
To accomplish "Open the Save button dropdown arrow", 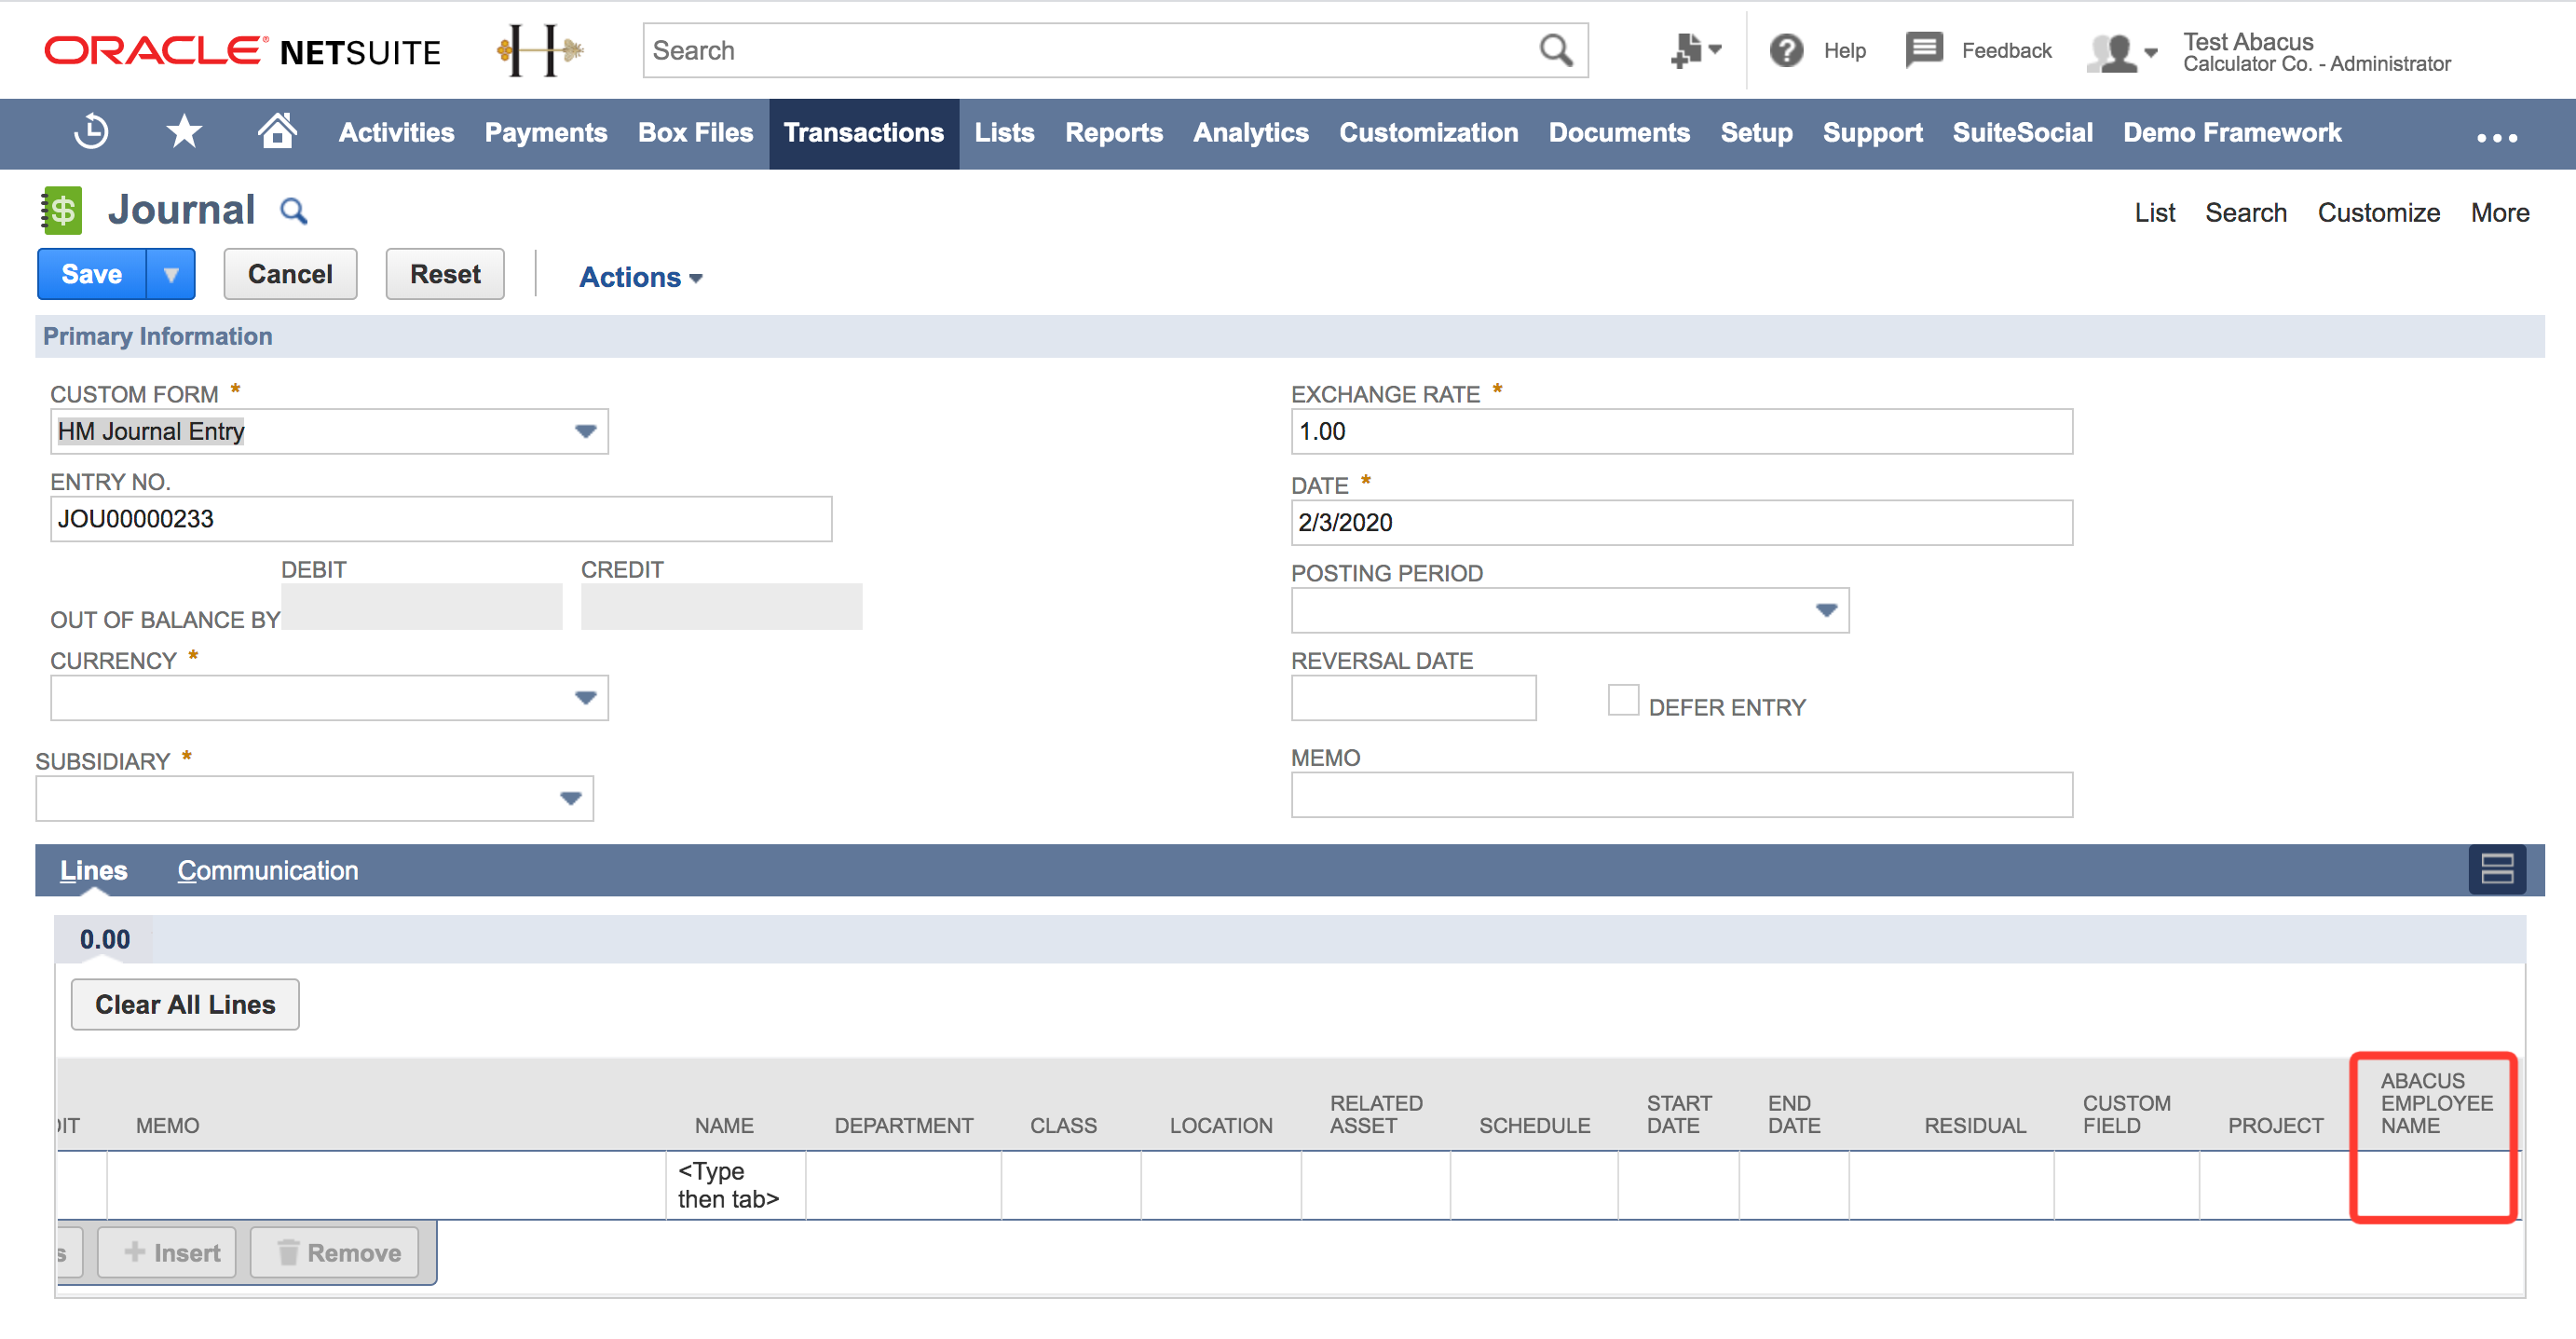I will 172,273.
